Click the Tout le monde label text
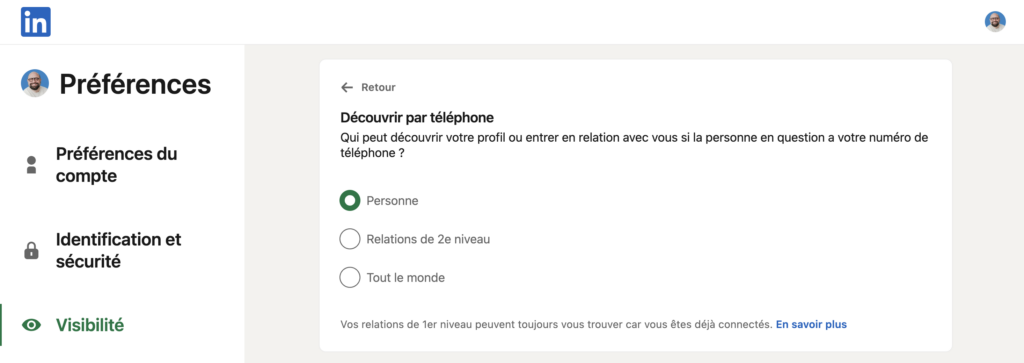 point(406,278)
